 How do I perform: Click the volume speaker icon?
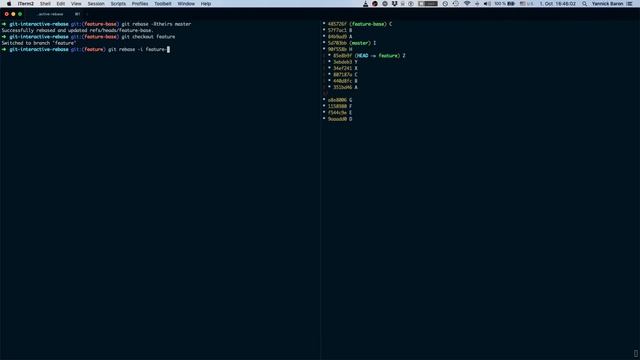pyautogui.click(x=487, y=4)
